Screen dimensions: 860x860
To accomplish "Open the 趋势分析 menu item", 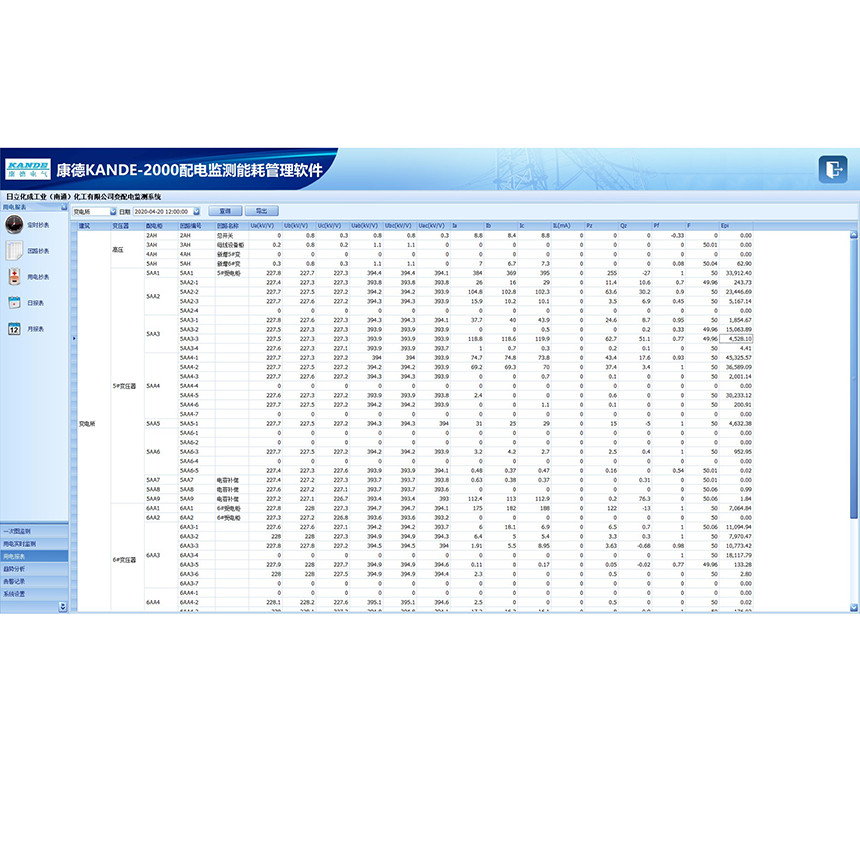I will (x=34, y=569).
